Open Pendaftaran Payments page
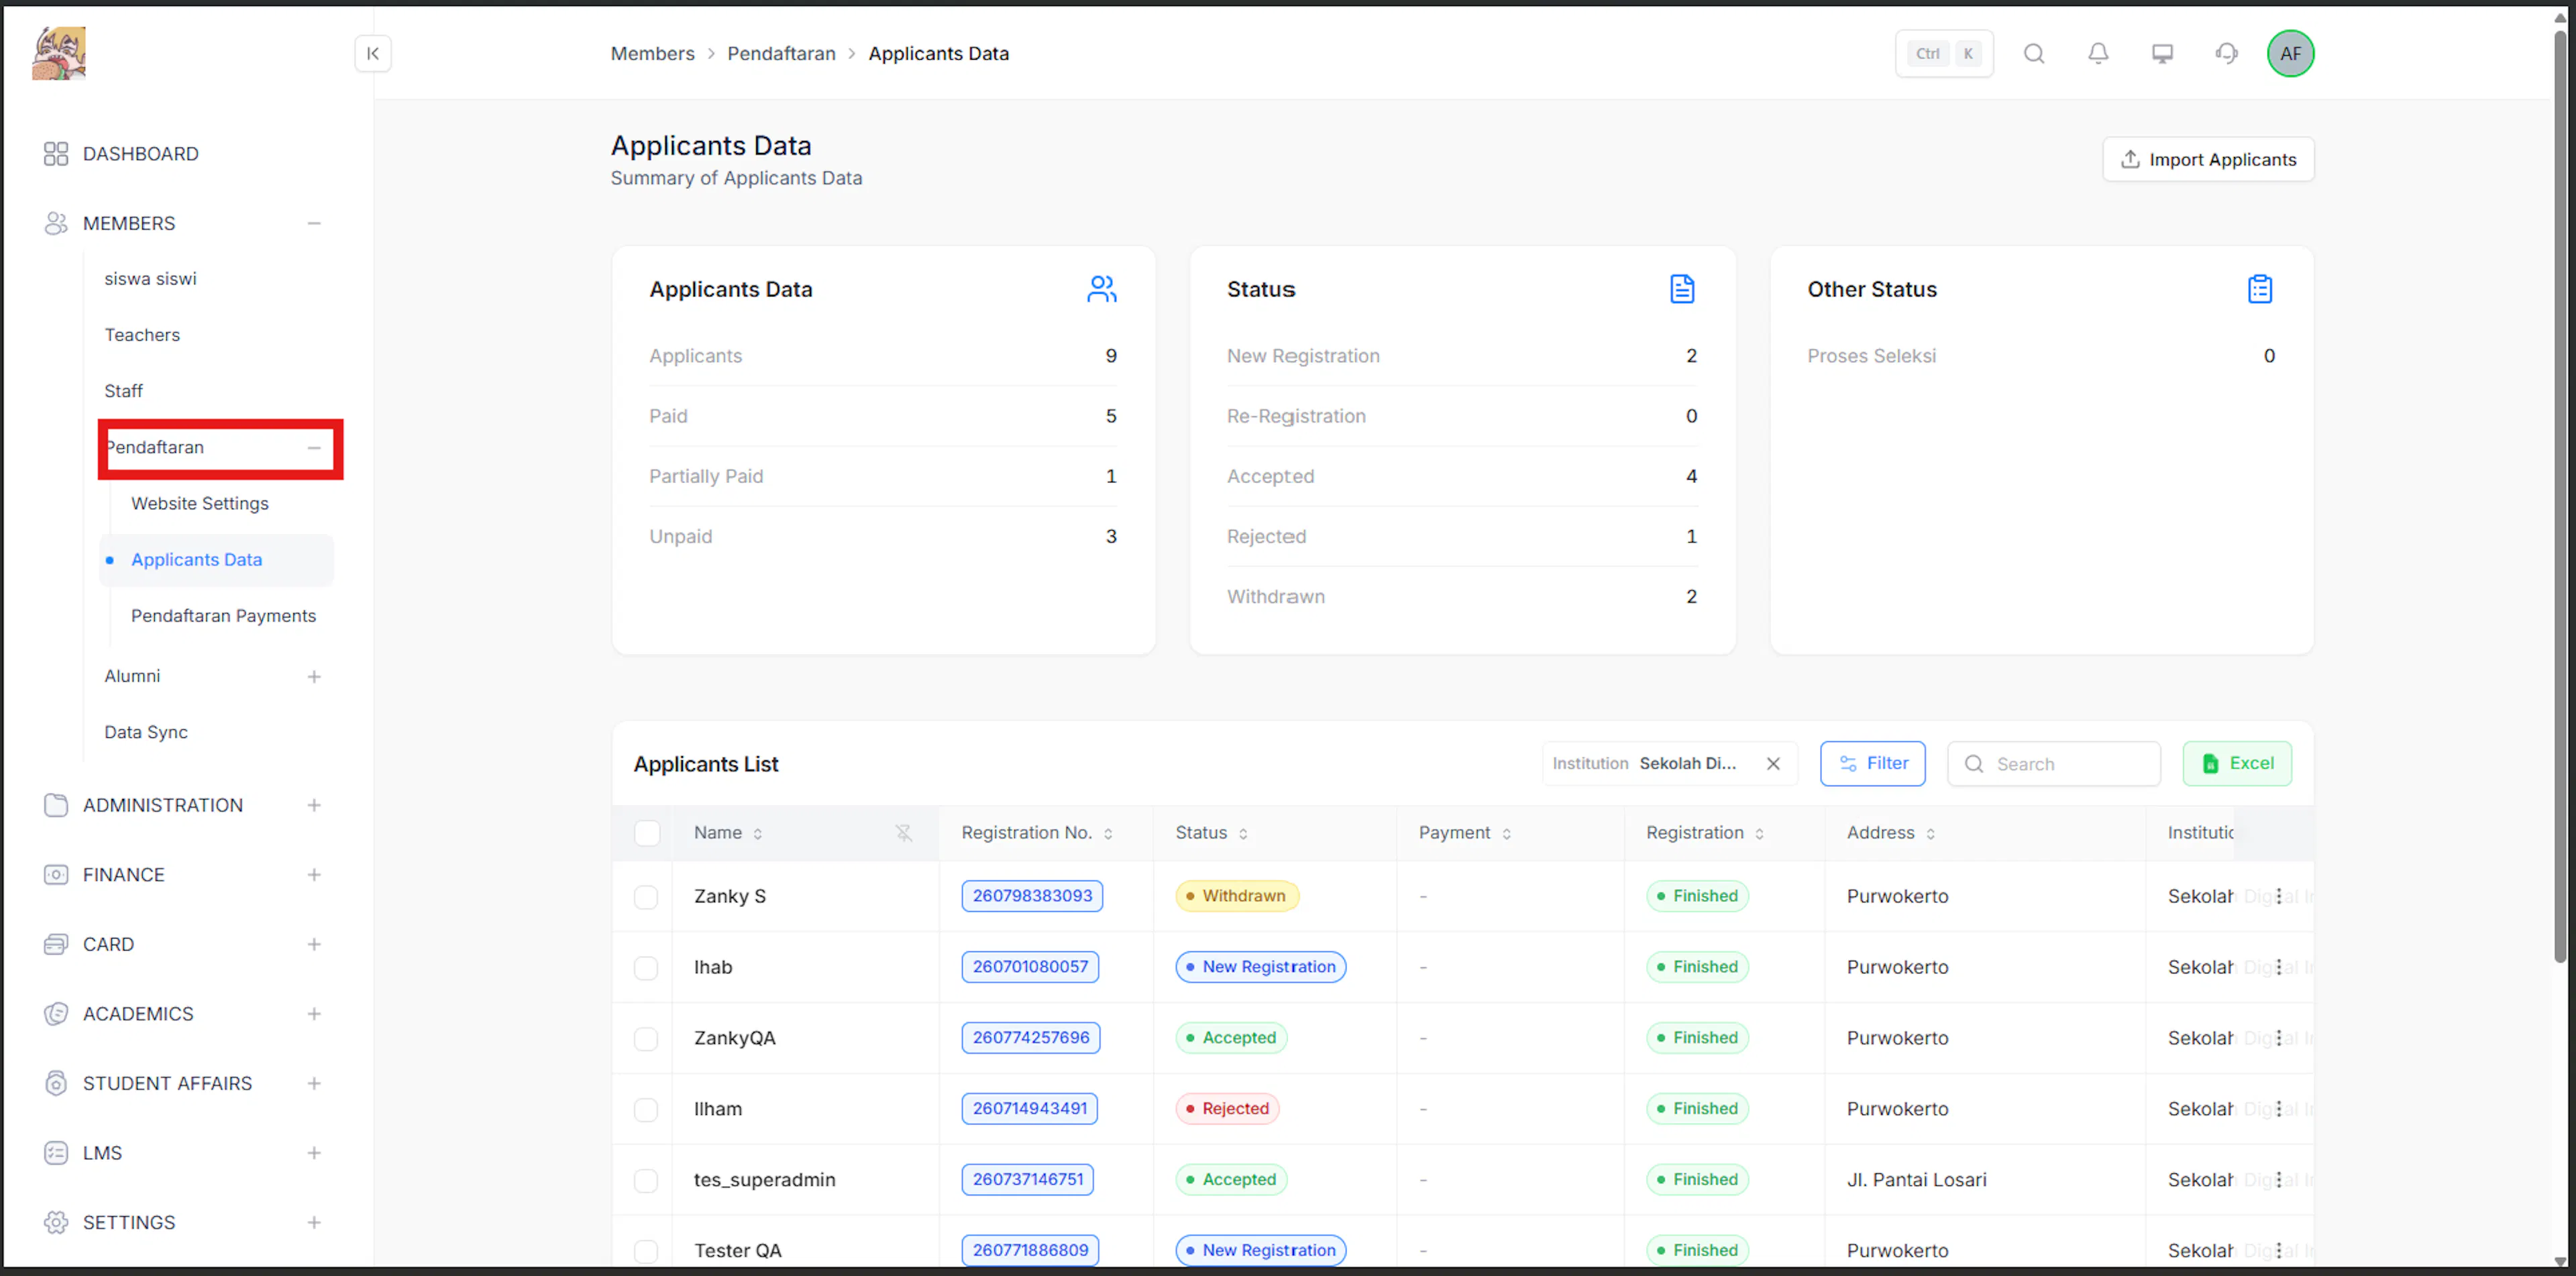This screenshot has height=1276, width=2576. pos(223,616)
